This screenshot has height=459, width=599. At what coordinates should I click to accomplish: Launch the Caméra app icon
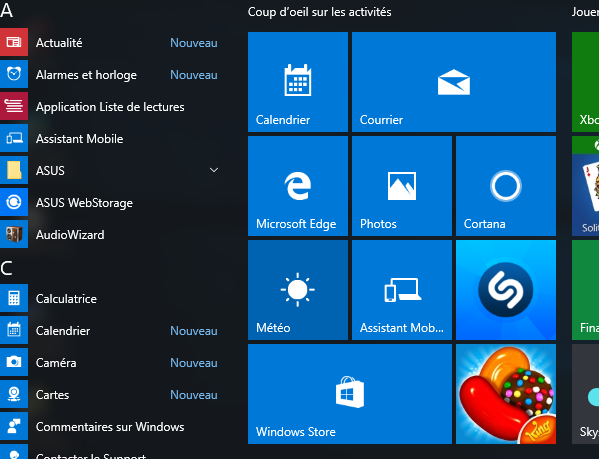click(14, 362)
